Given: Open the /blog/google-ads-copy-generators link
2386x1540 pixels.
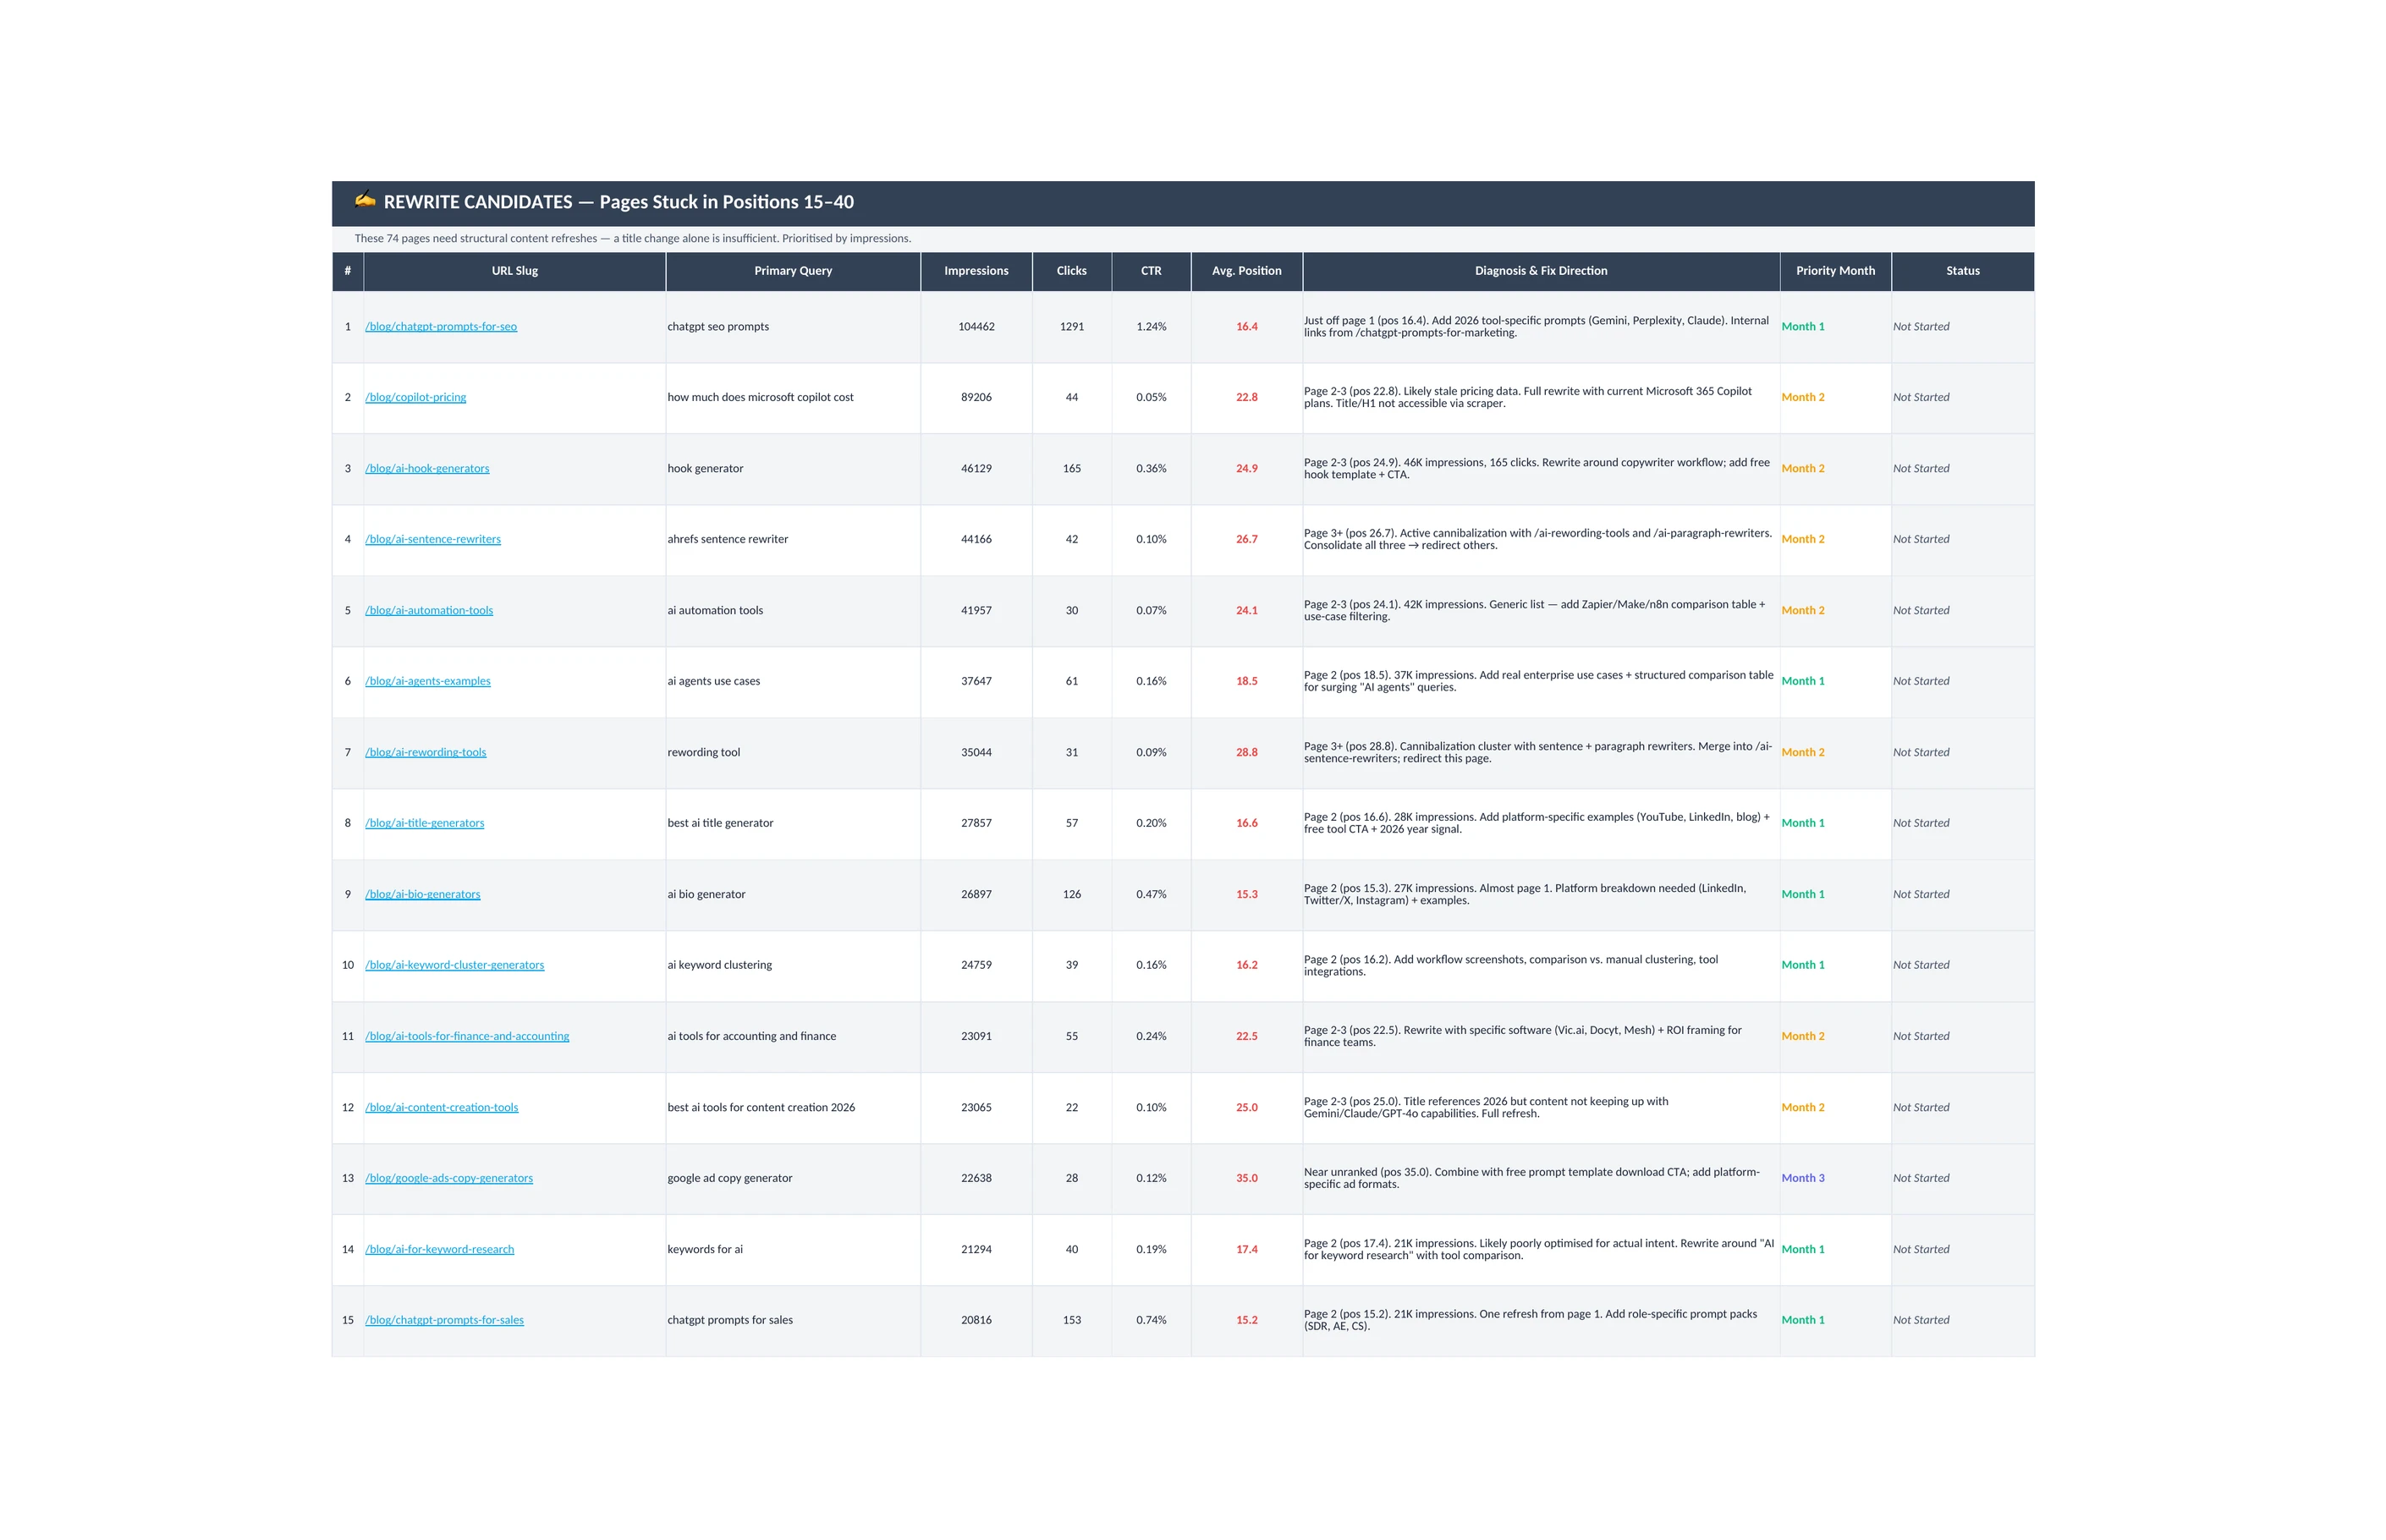Looking at the screenshot, I should [449, 1178].
